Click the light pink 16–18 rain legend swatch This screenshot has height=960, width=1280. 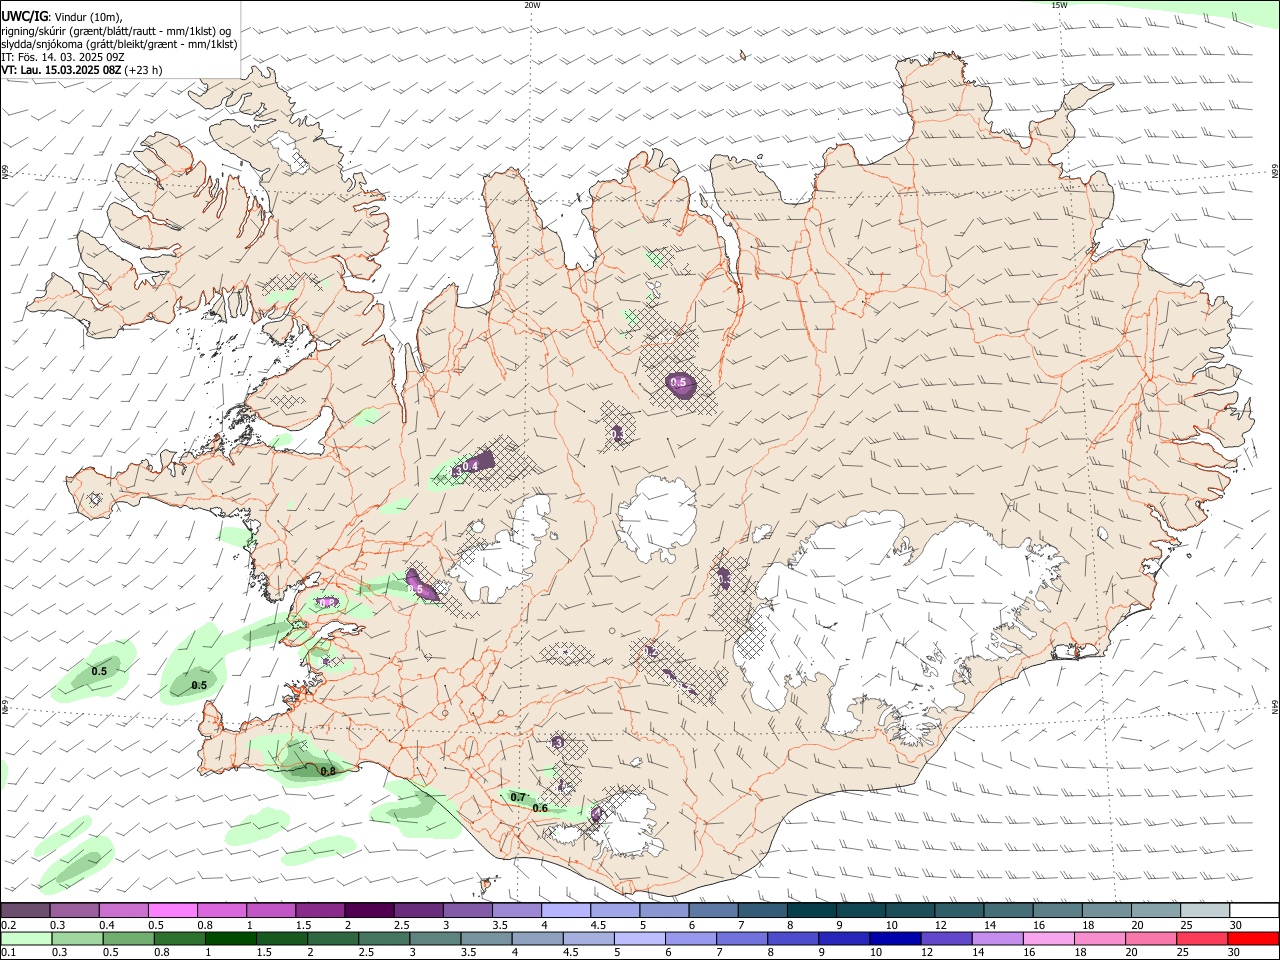[x=1048, y=939]
